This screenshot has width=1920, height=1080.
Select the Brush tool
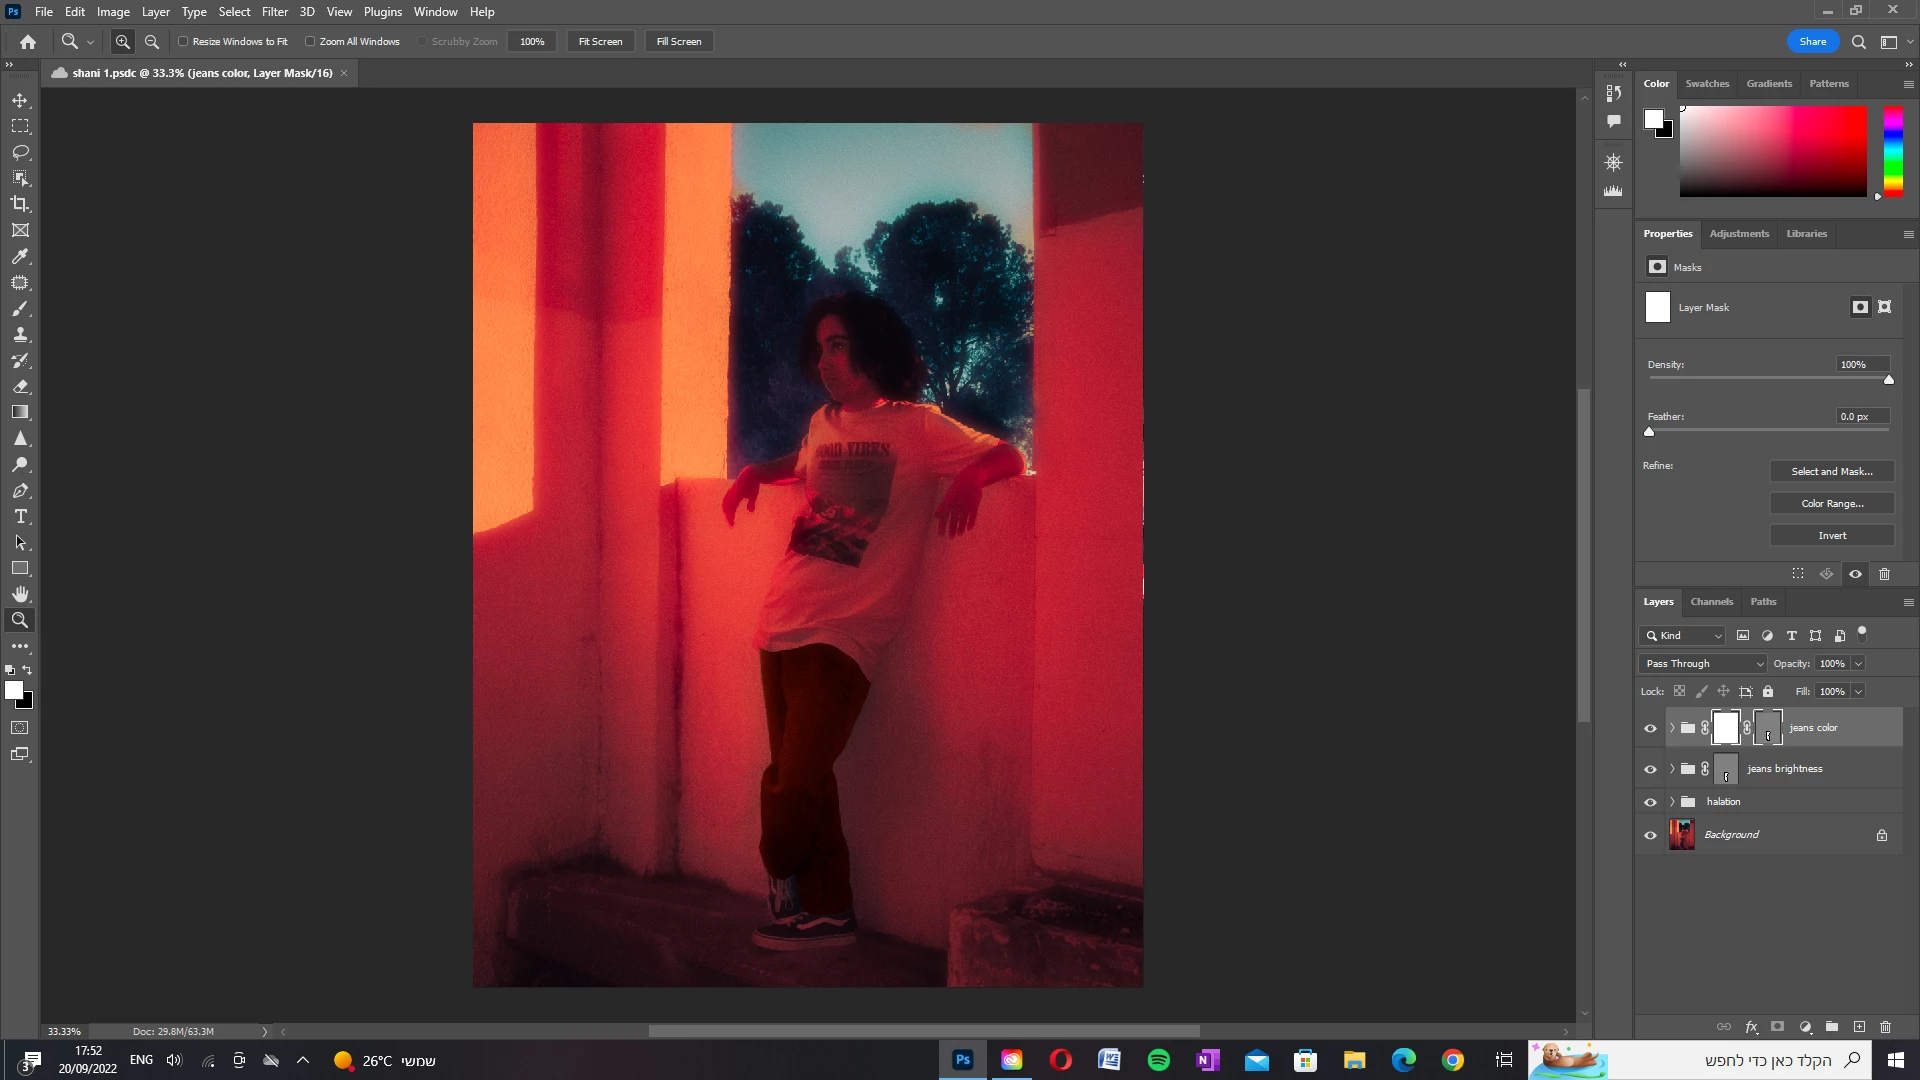(x=20, y=309)
